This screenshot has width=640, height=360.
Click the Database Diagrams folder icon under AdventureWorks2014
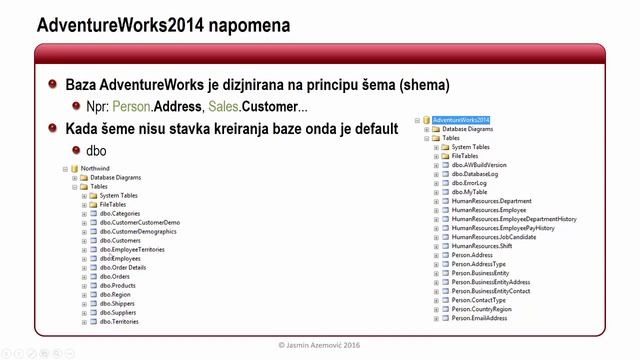pyautogui.click(x=436, y=129)
